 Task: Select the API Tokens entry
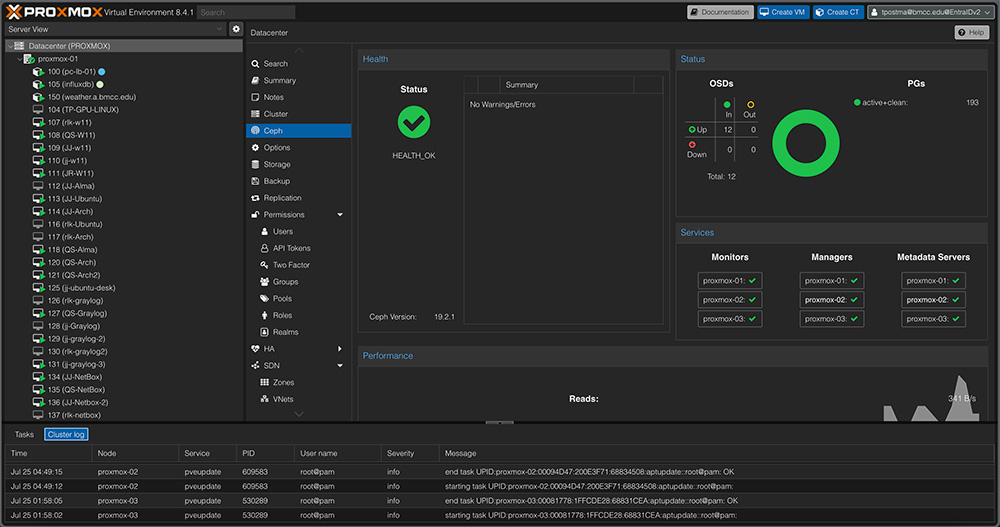(291, 248)
